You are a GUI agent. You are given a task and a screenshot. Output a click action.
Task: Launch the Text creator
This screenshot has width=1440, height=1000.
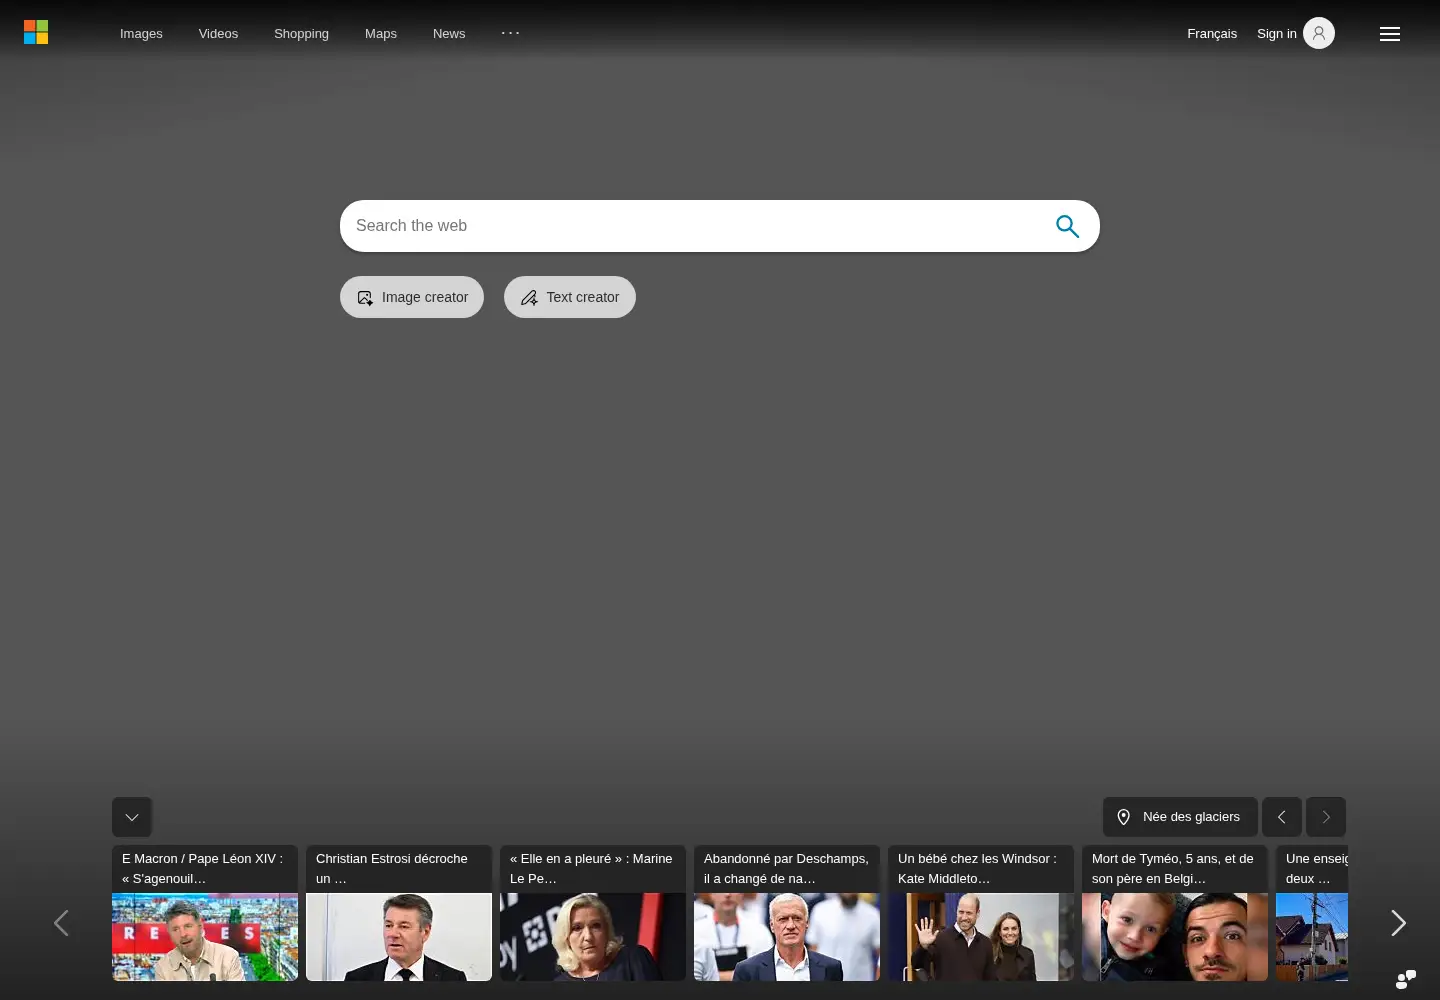[570, 297]
